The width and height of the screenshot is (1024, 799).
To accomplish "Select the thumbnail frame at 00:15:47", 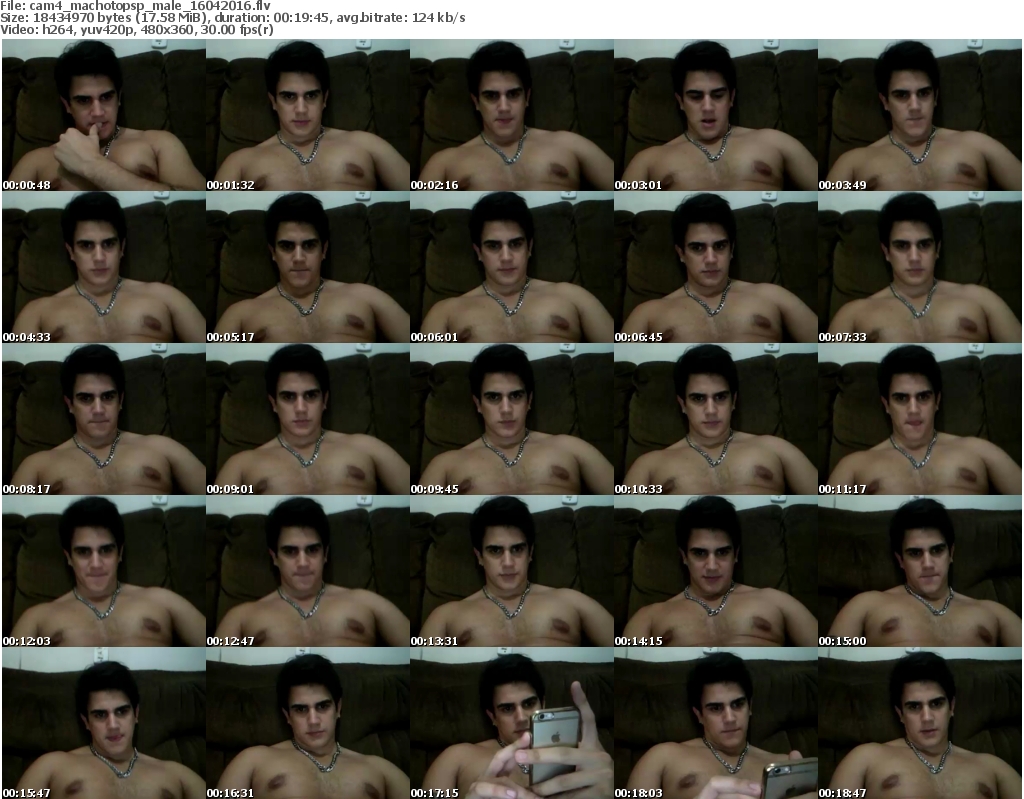I will pyautogui.click(x=104, y=723).
